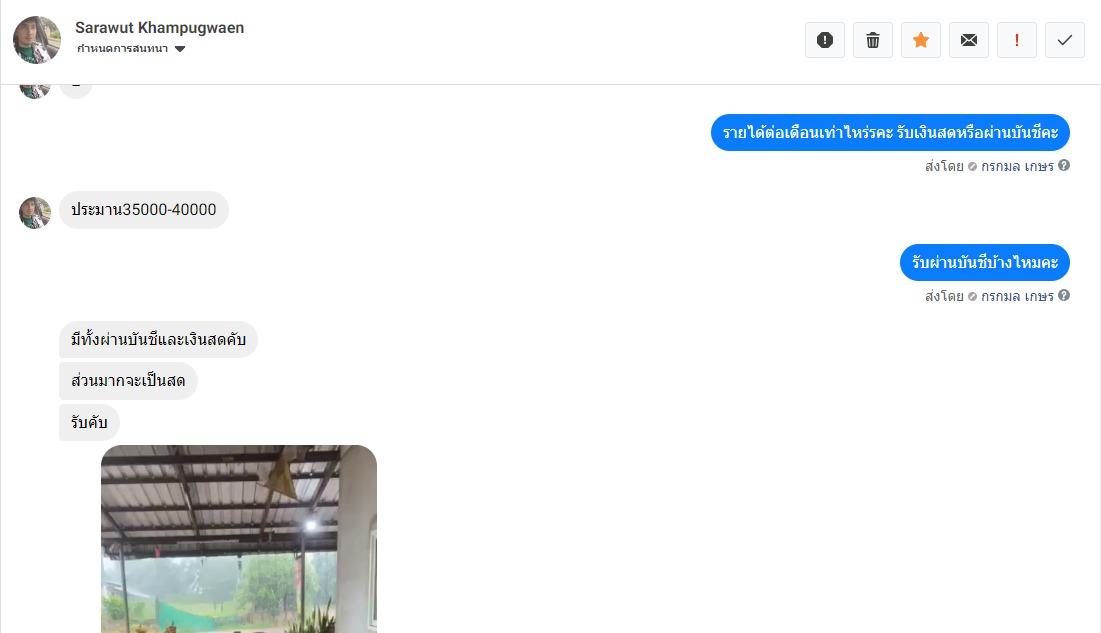Open the กำหนดการสนทนา dropdown

pos(131,48)
